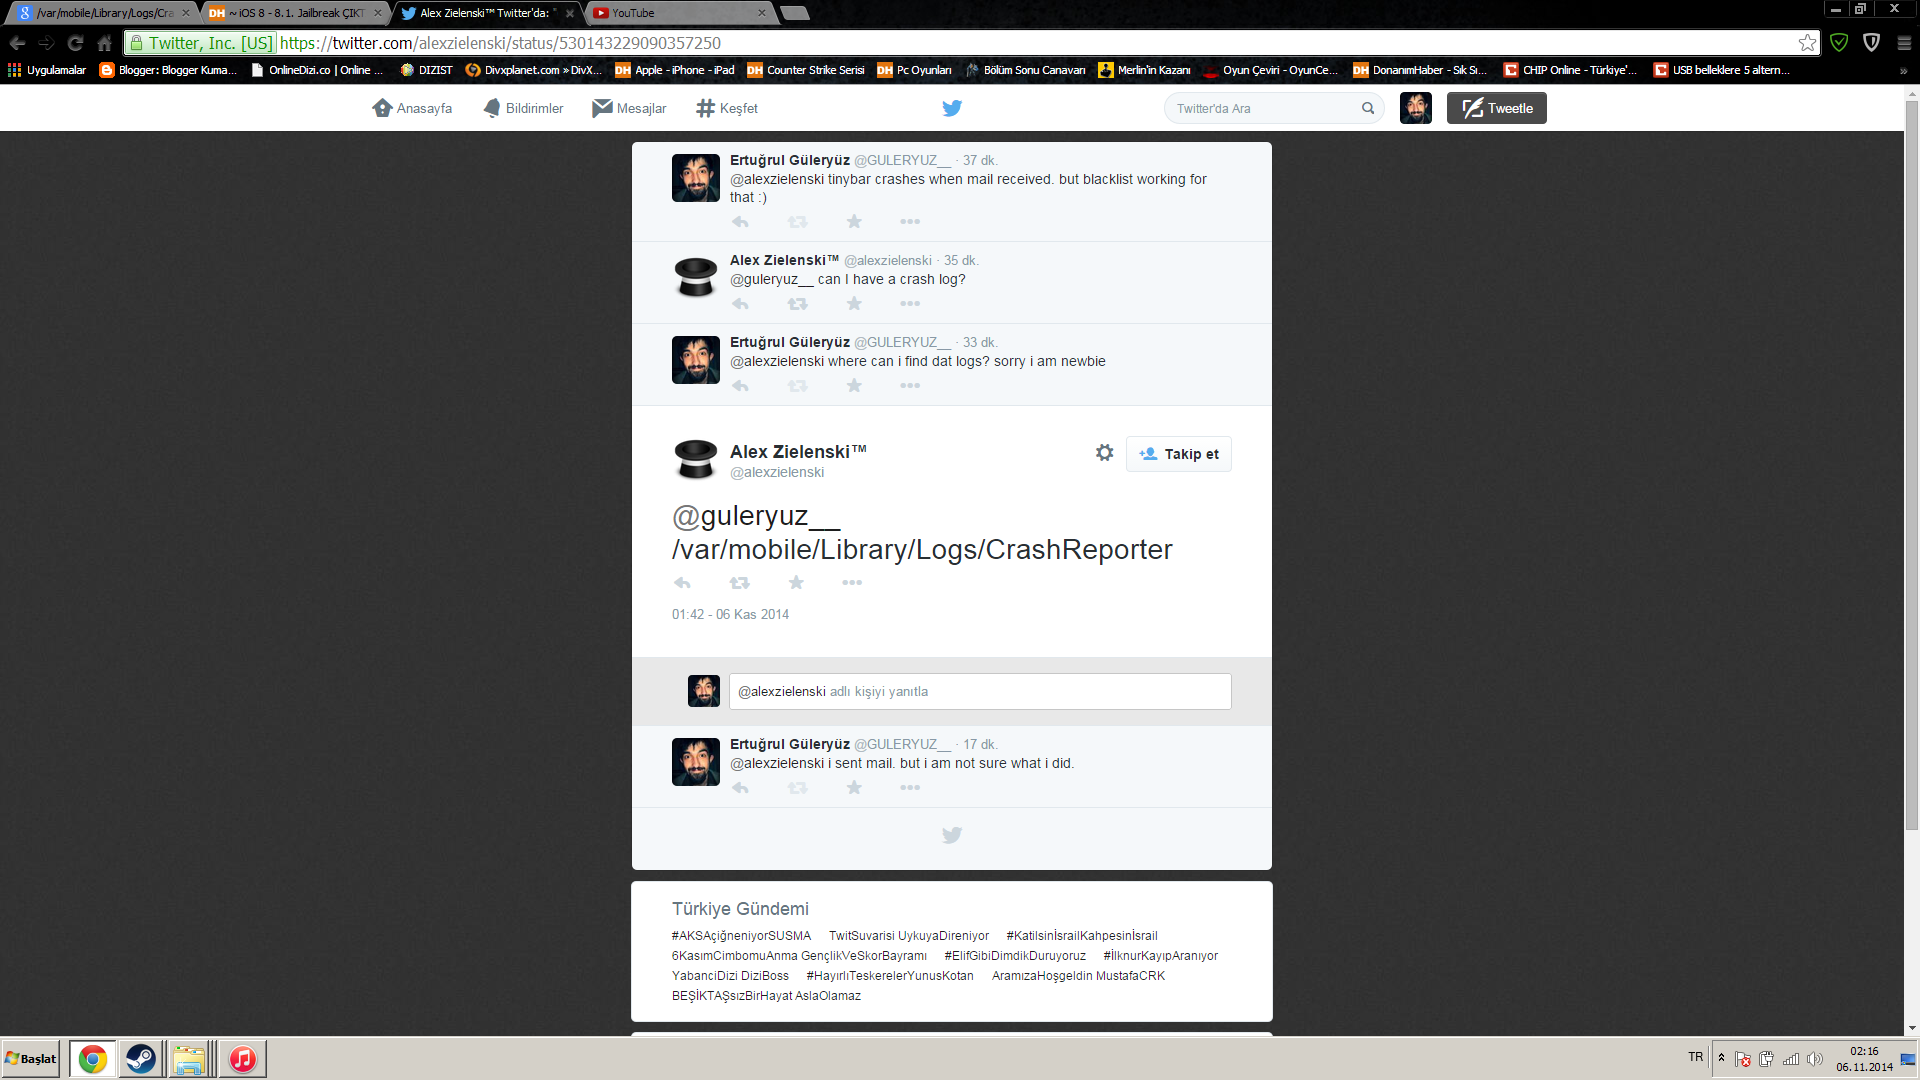The width and height of the screenshot is (1920, 1080).
Task: Open your profile avatar menu in navbar
Action: pyautogui.click(x=1415, y=108)
